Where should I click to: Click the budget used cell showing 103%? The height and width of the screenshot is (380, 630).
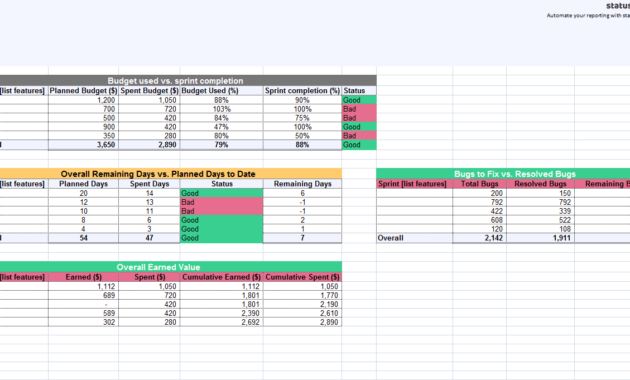(x=221, y=109)
